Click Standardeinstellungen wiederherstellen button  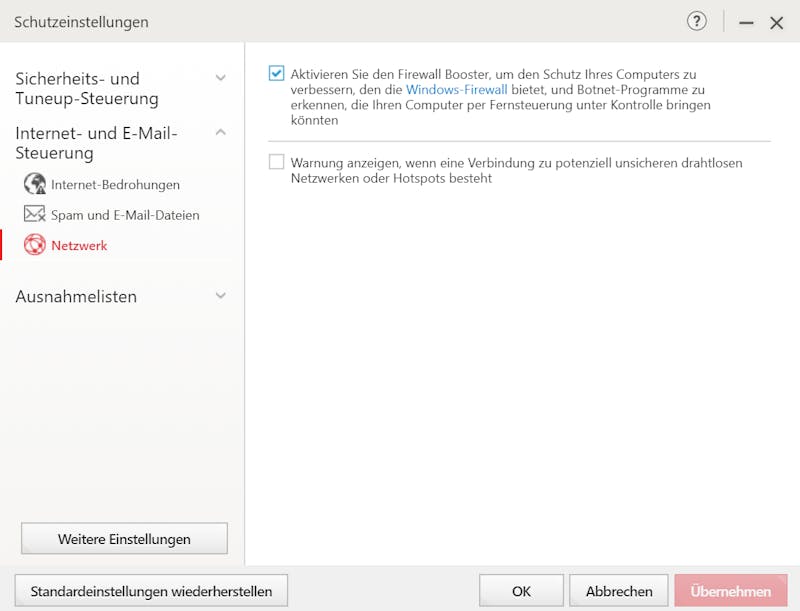coord(151,591)
